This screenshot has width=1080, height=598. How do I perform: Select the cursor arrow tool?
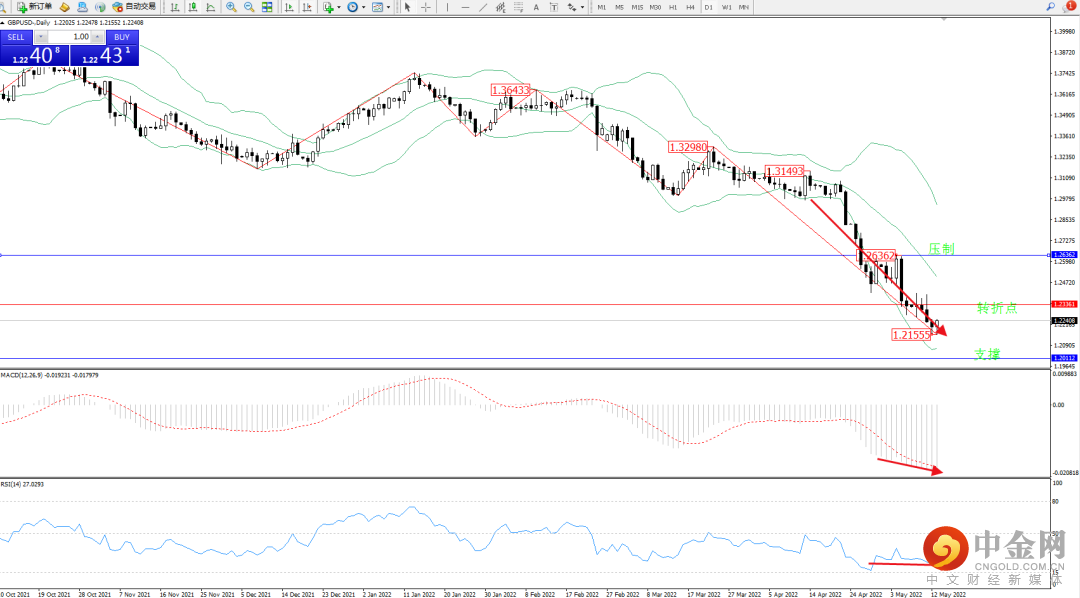tap(408, 7)
